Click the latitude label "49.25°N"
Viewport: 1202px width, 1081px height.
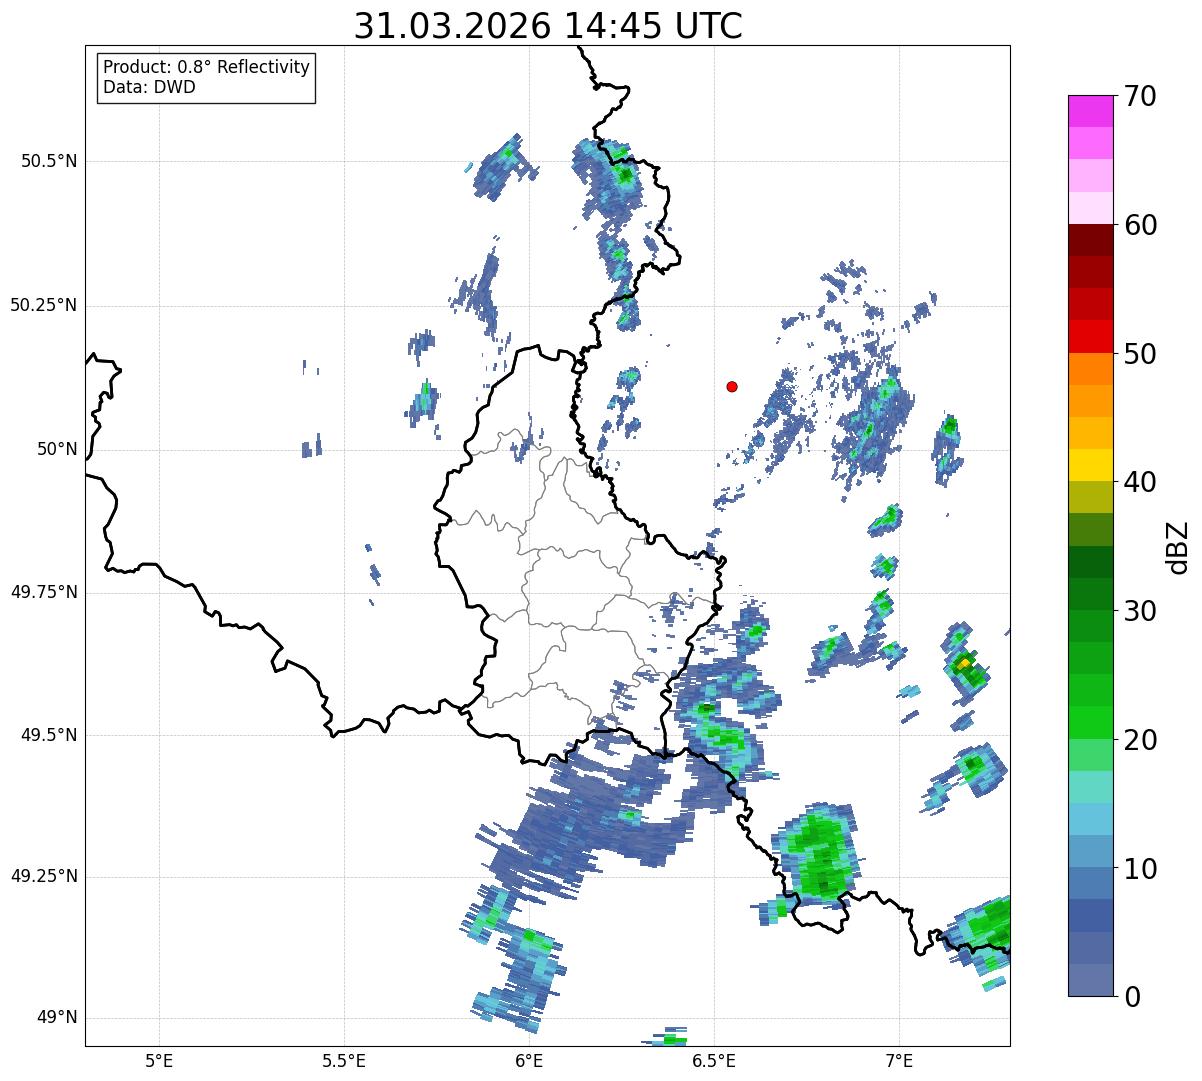click(44, 877)
